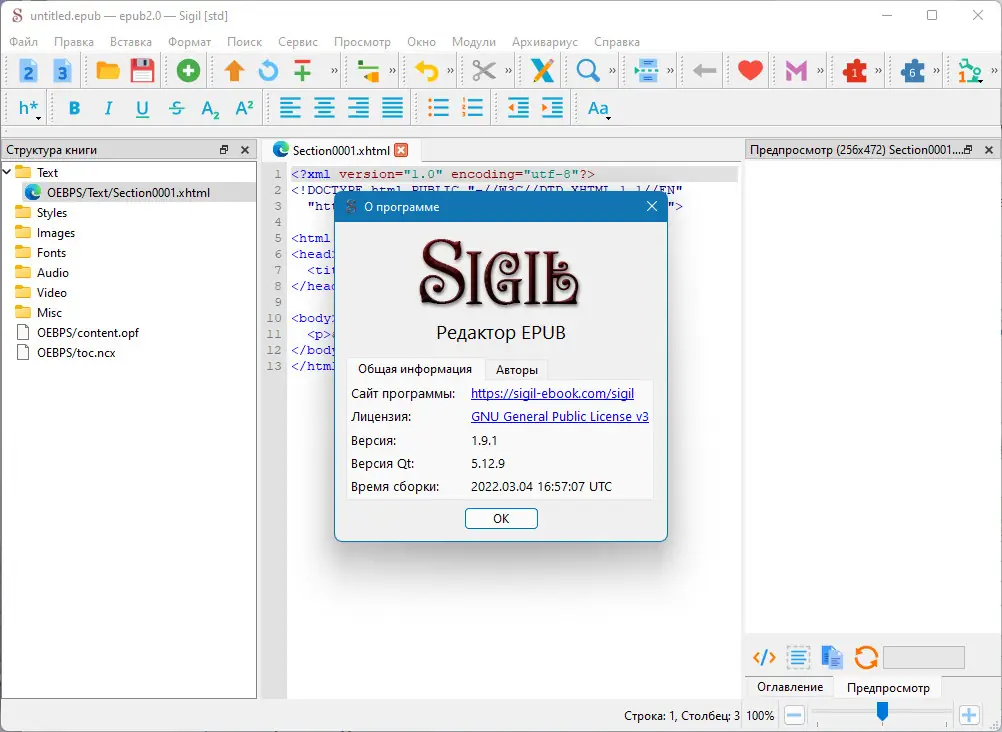Toggle italic formatting I
This screenshot has height=732, width=1002.
coord(108,108)
